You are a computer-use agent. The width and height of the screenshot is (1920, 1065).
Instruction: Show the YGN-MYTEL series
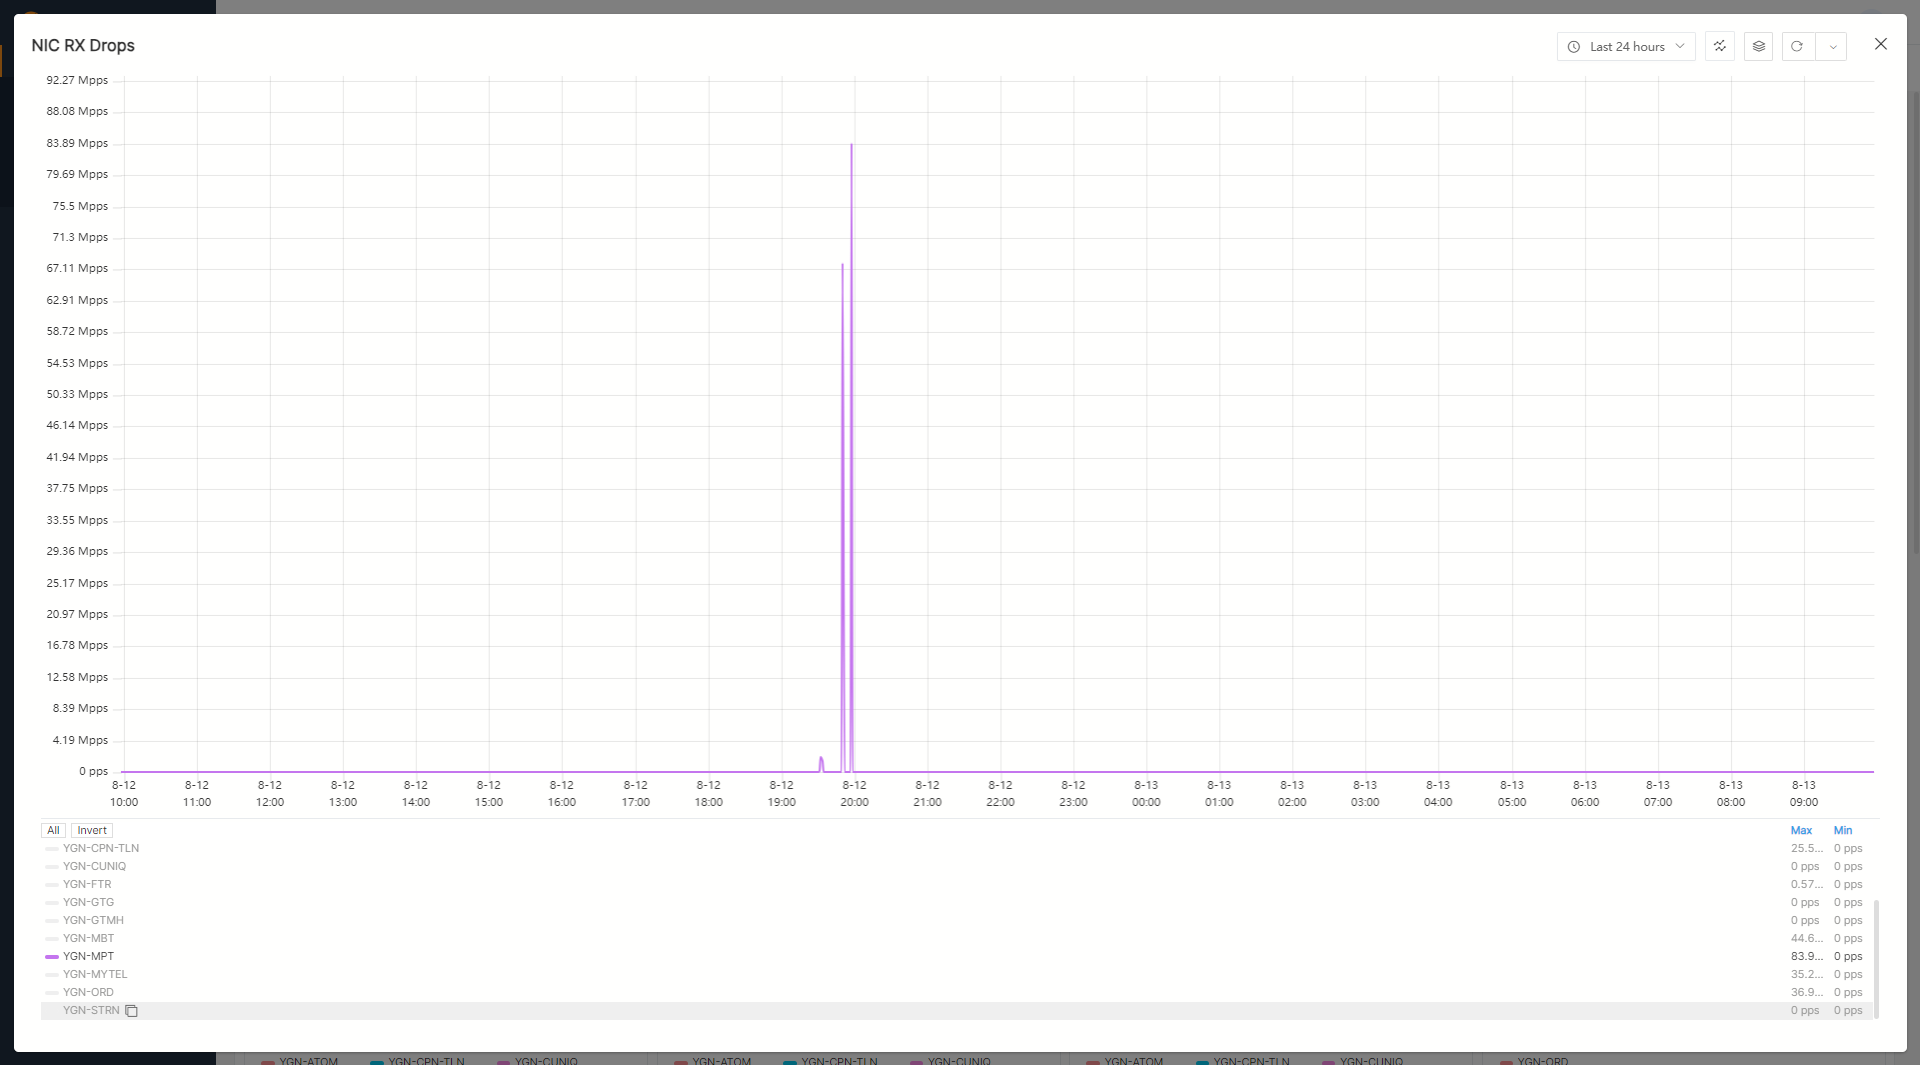[95, 975]
